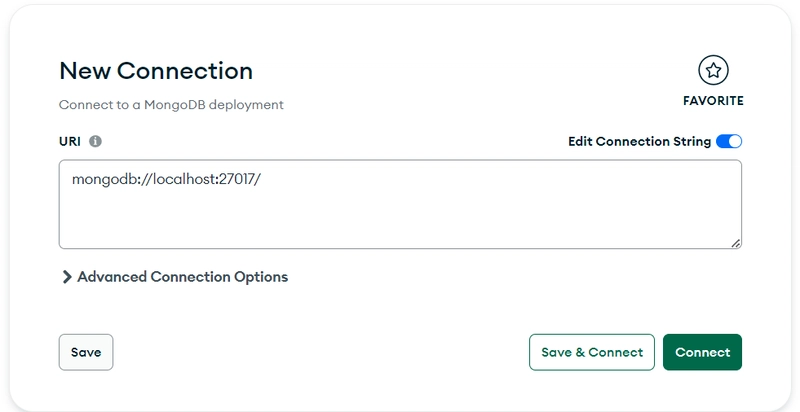Click the Save & Connect button
This screenshot has height=412, width=800.
click(591, 352)
